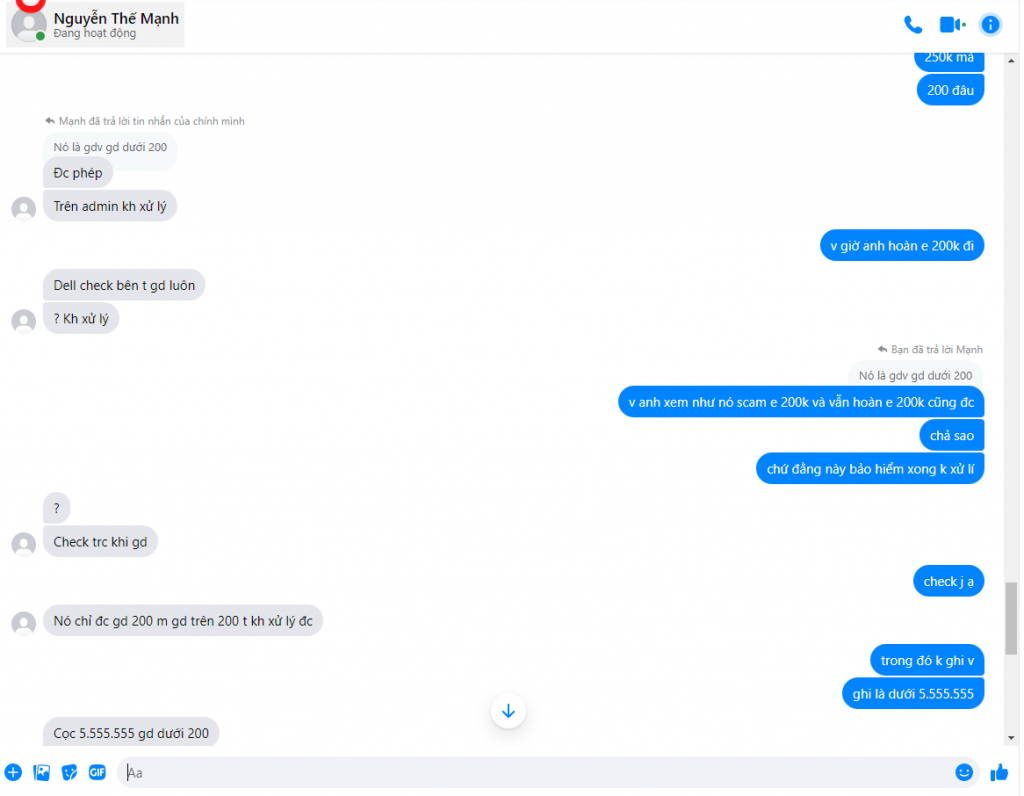Image resolution: width=1024 pixels, height=796 pixels.
Task: Open emoji picker in message box
Action: tap(963, 772)
